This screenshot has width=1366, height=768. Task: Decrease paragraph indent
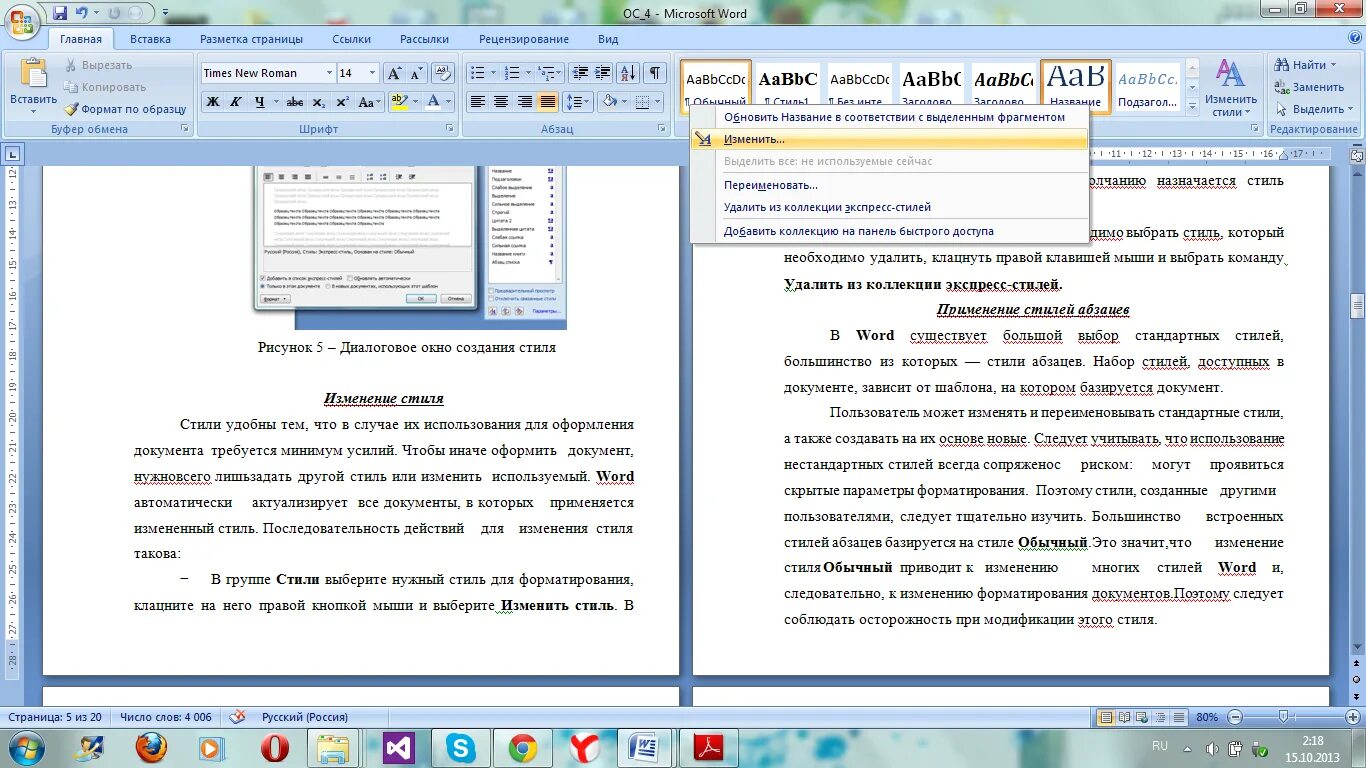click(x=579, y=73)
